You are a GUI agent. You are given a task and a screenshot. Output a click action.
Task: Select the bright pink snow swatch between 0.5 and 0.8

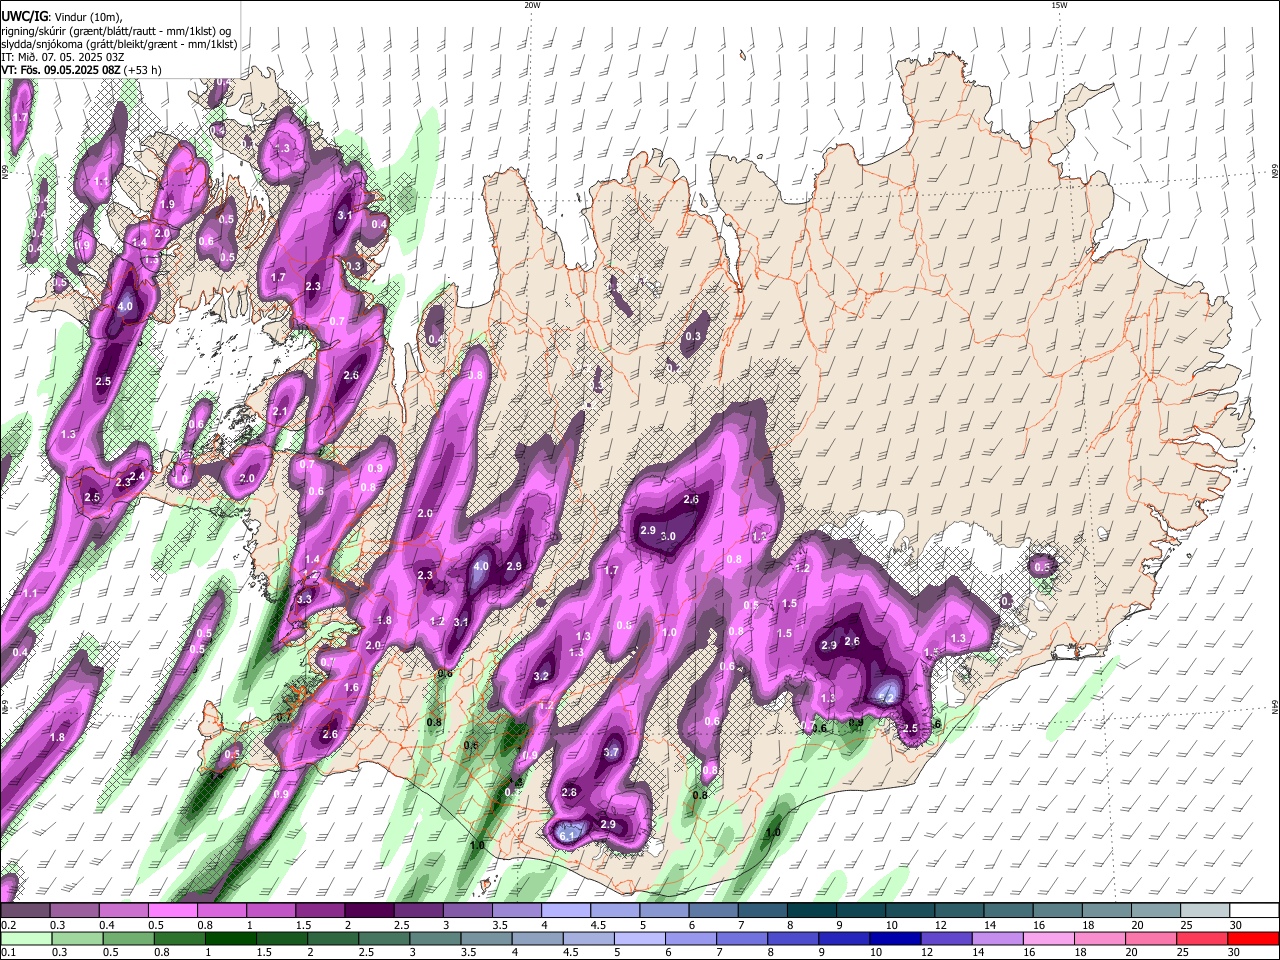[x=172, y=911]
